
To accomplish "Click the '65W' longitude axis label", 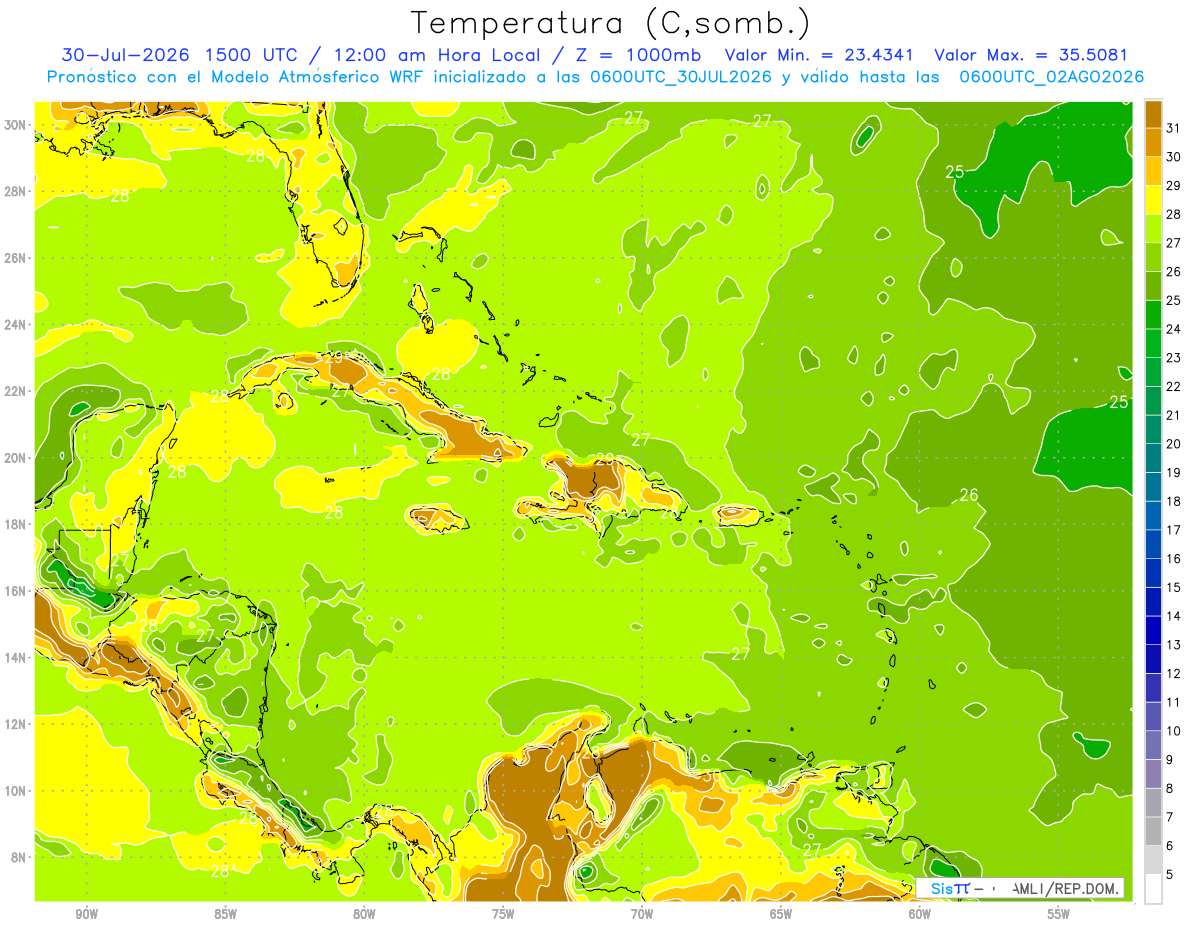I will [x=781, y=914].
